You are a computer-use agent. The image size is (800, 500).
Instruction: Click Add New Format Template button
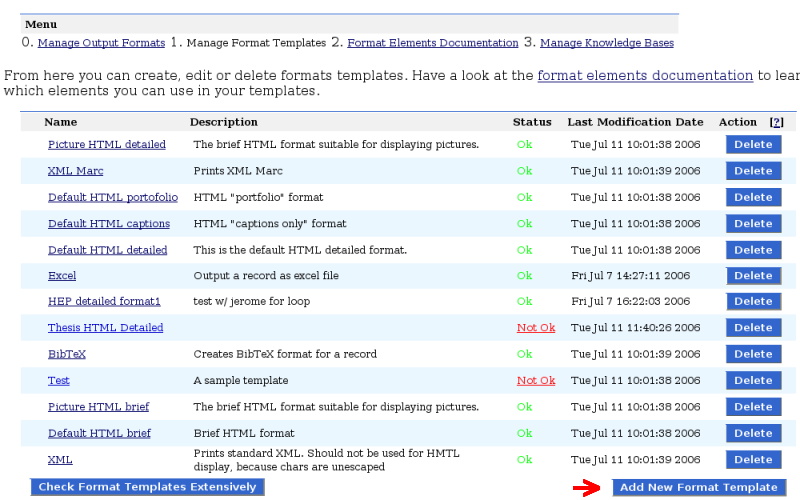pyautogui.click(x=698, y=487)
